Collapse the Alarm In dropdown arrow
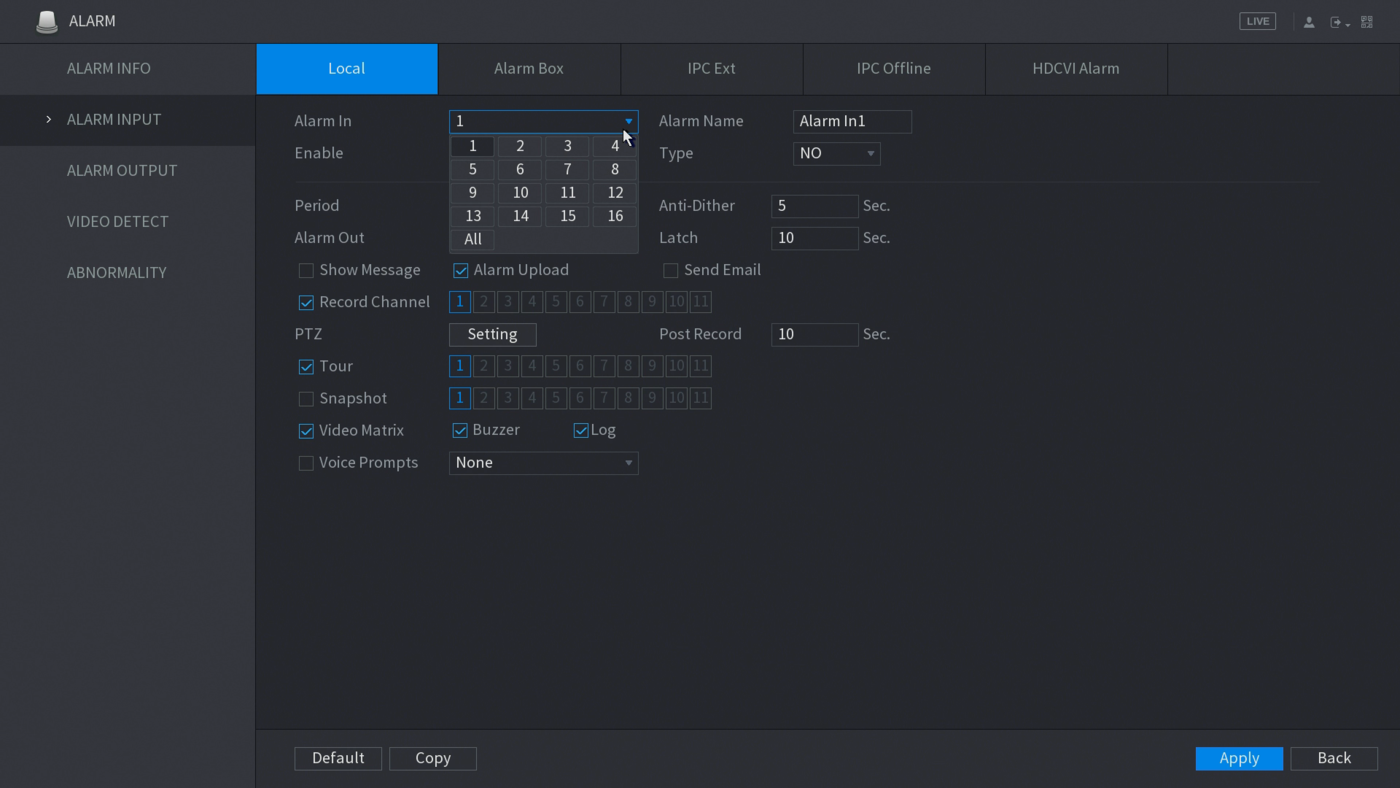This screenshot has height=788, width=1400. [628, 121]
